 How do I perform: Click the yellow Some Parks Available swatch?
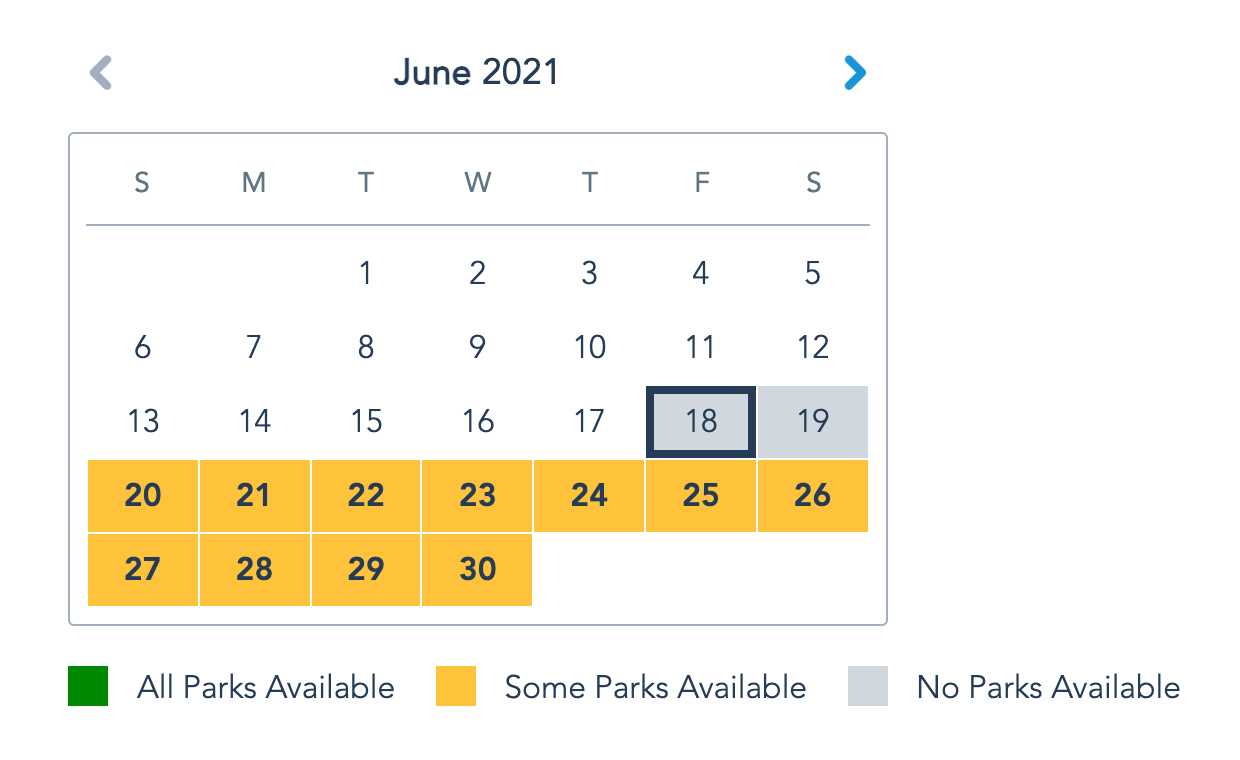456,687
